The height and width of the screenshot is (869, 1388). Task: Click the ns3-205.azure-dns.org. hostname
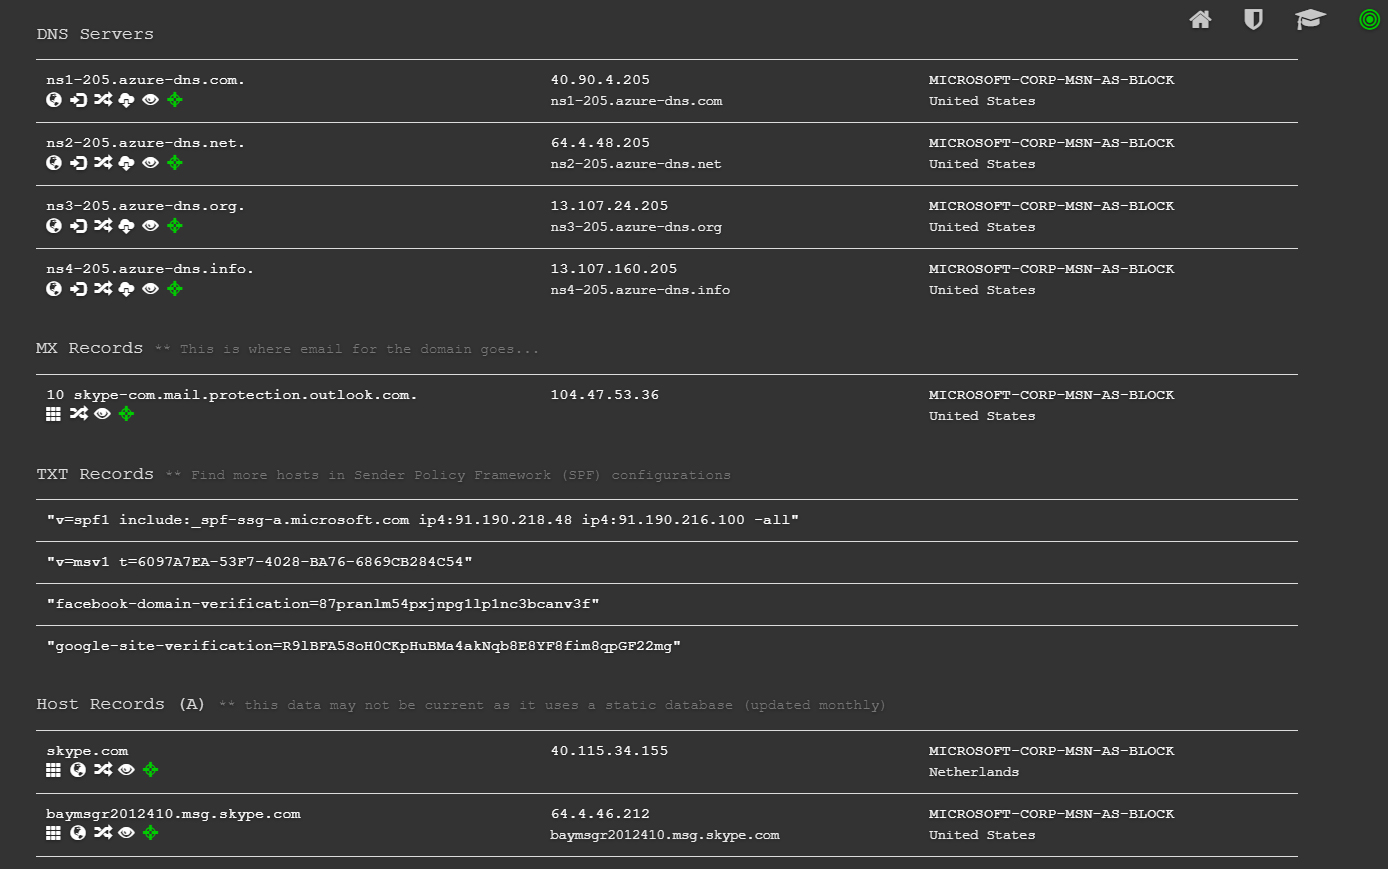pos(145,206)
